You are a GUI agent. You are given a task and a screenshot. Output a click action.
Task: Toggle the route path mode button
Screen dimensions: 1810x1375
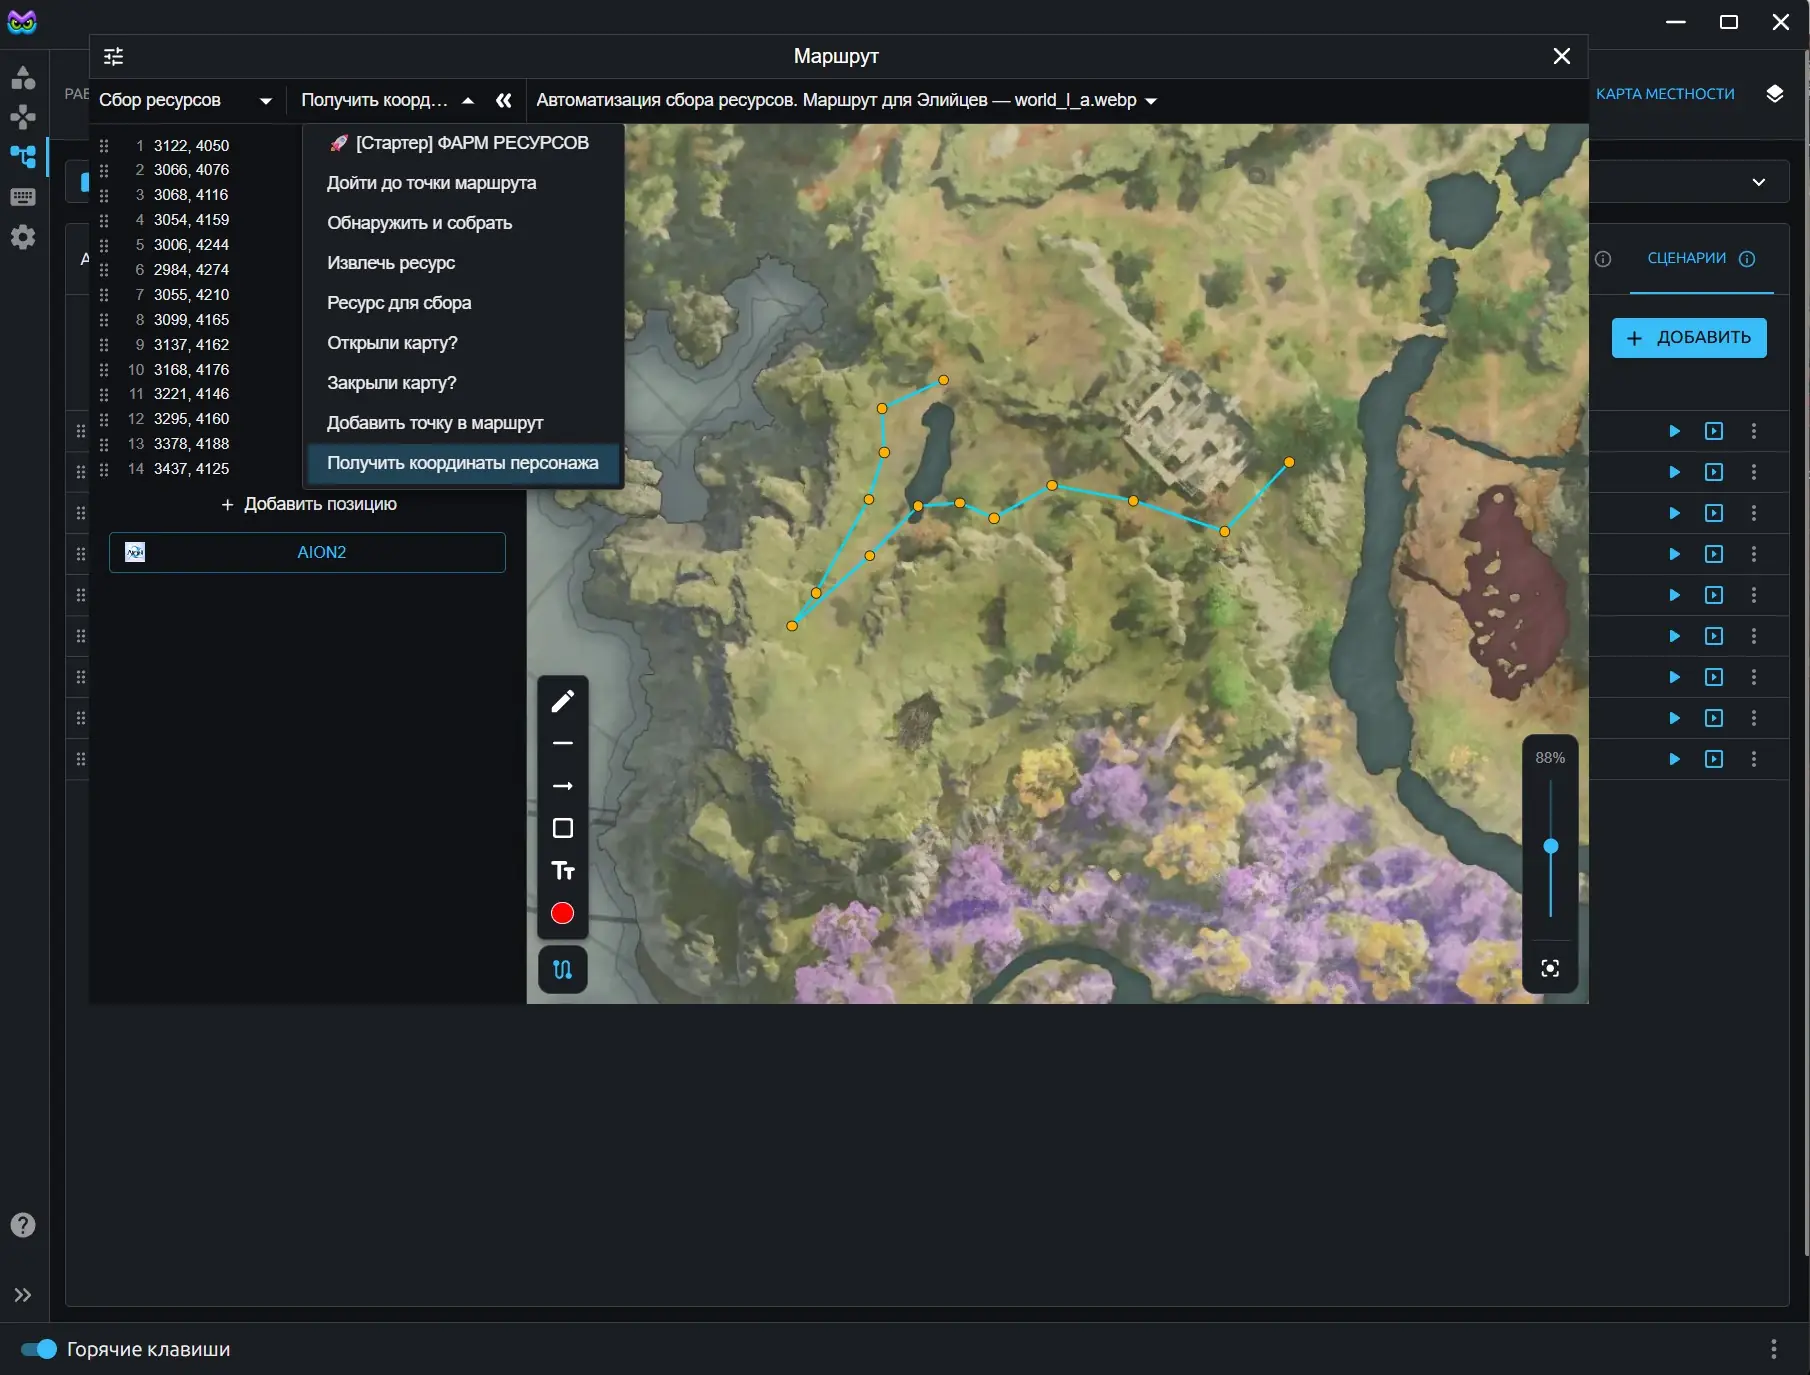coord(563,969)
